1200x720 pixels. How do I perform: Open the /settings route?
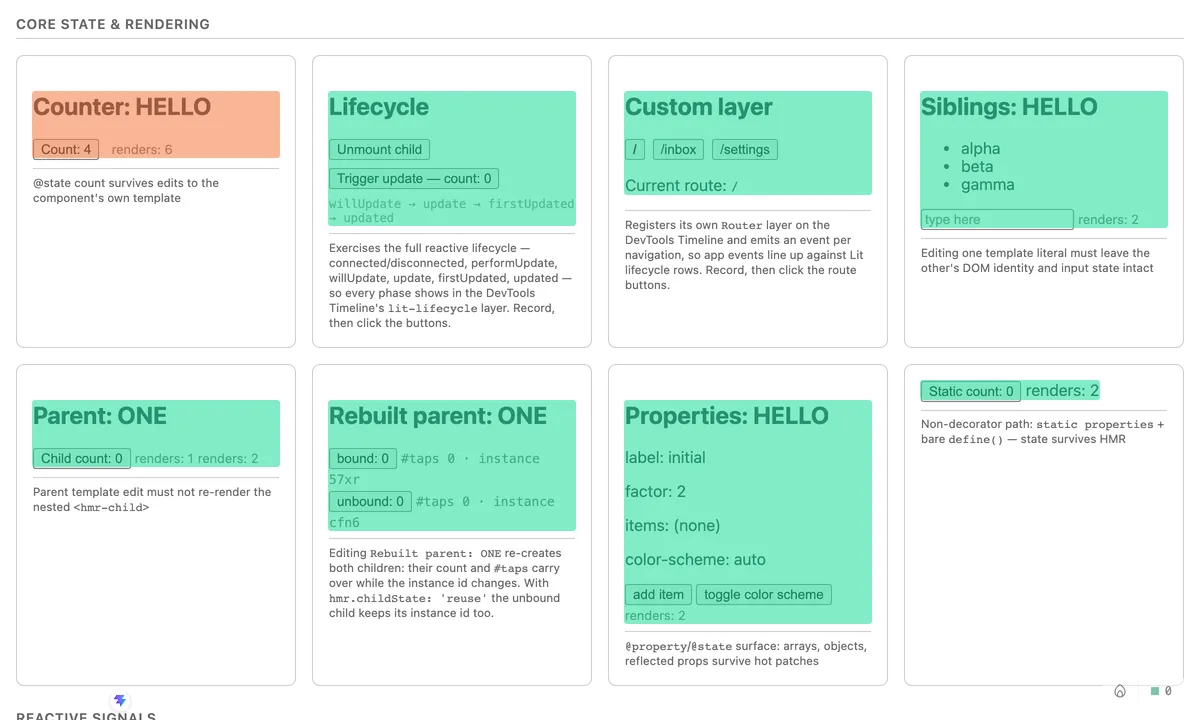click(745, 149)
